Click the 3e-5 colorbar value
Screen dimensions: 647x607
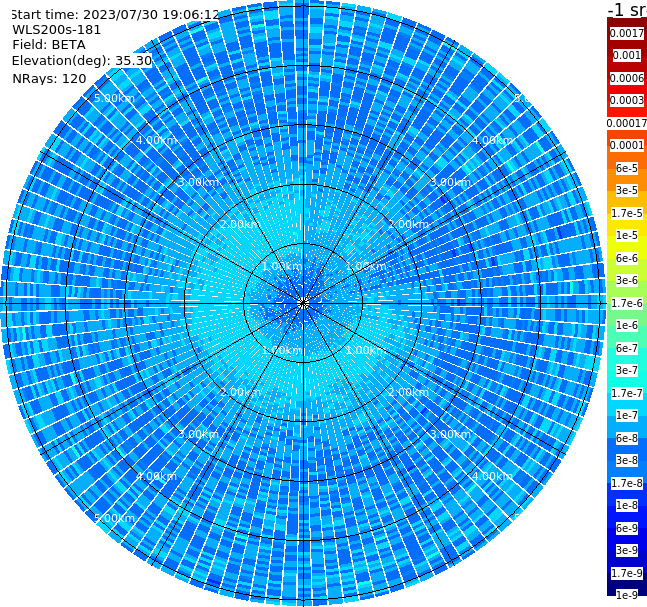(627, 190)
